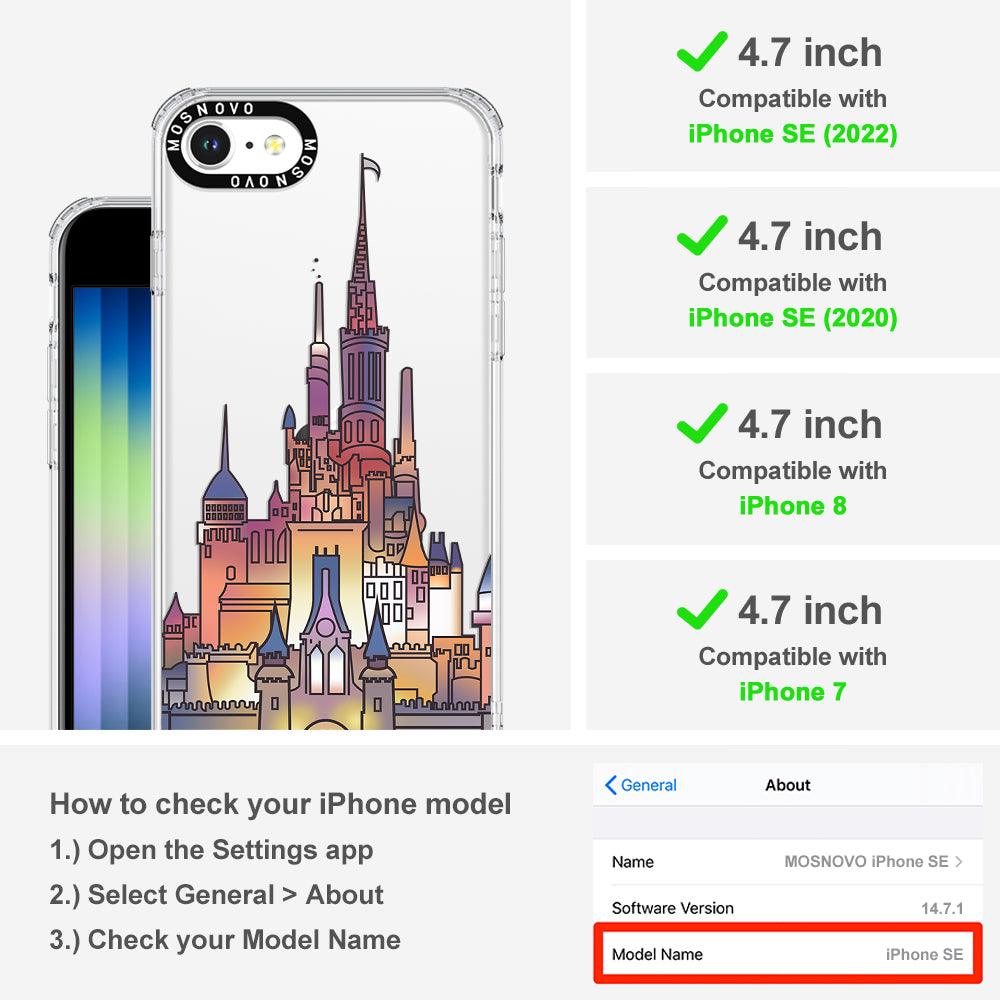Click the About title in header

point(788,785)
